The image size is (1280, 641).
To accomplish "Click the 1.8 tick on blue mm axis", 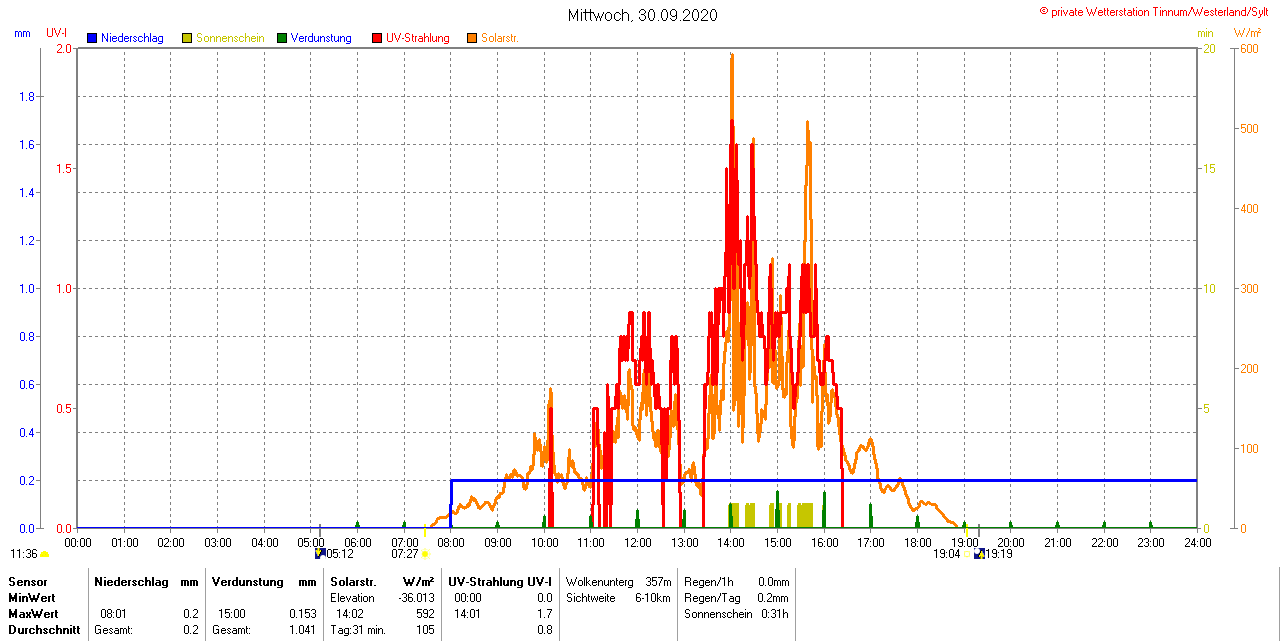I will 27,96.
